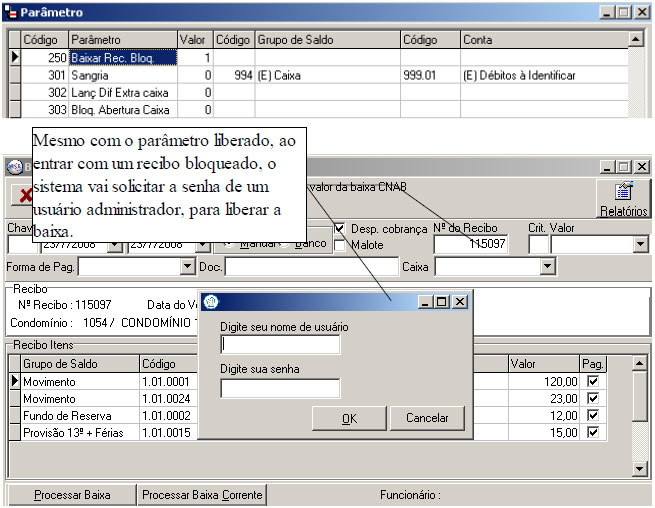Image resolution: width=655 pixels, height=508 pixels.
Task: Click Cancelar in the login dialog
Action: pos(427,418)
